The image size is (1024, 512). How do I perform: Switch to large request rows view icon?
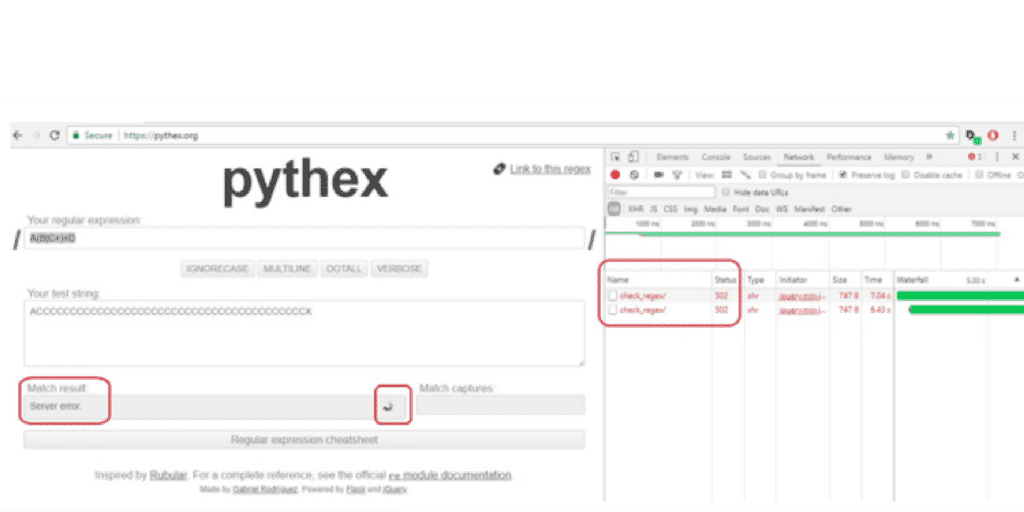(x=727, y=175)
